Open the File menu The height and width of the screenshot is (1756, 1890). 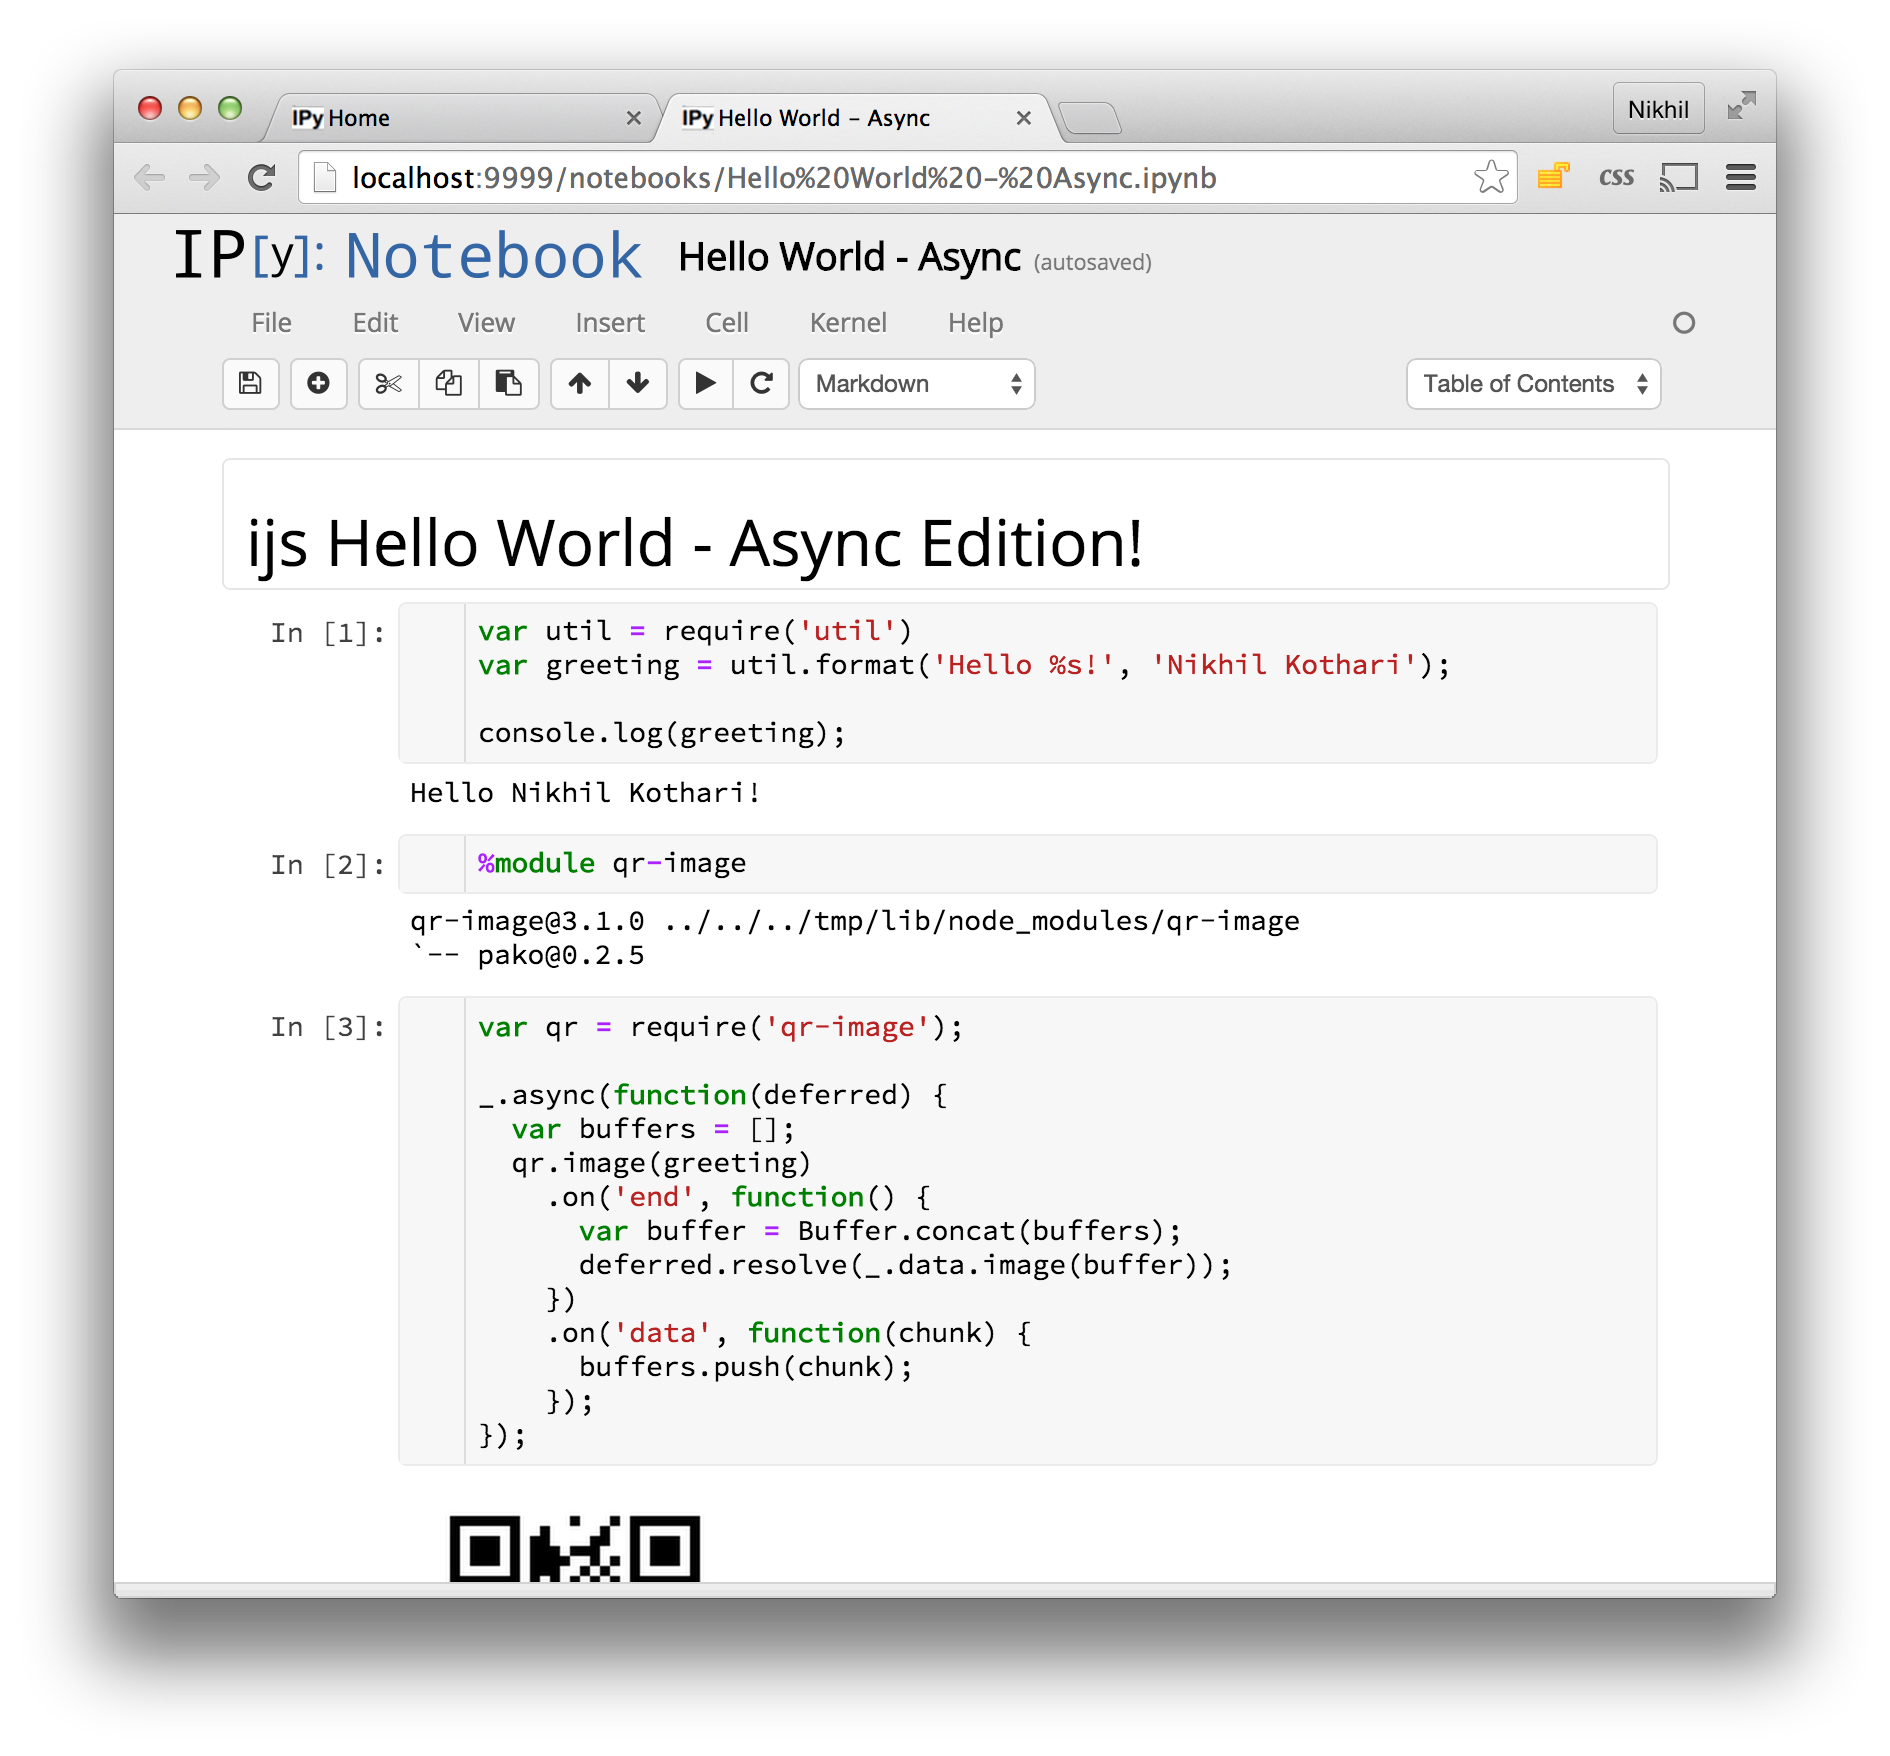coord(271,322)
